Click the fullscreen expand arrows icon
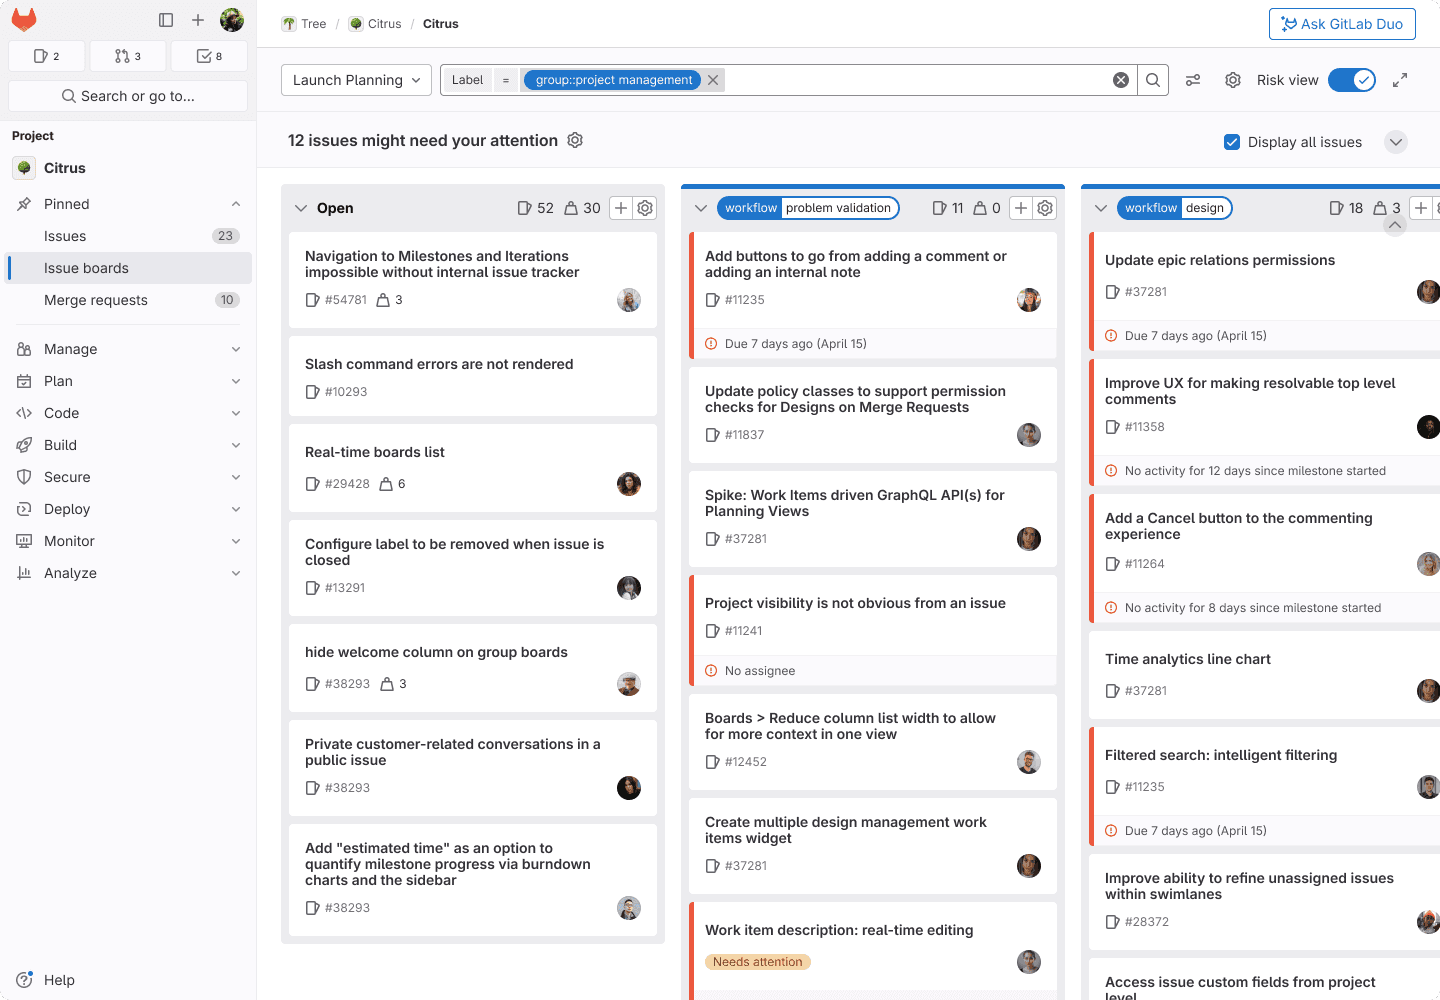1440x1000 pixels. pyautogui.click(x=1400, y=80)
